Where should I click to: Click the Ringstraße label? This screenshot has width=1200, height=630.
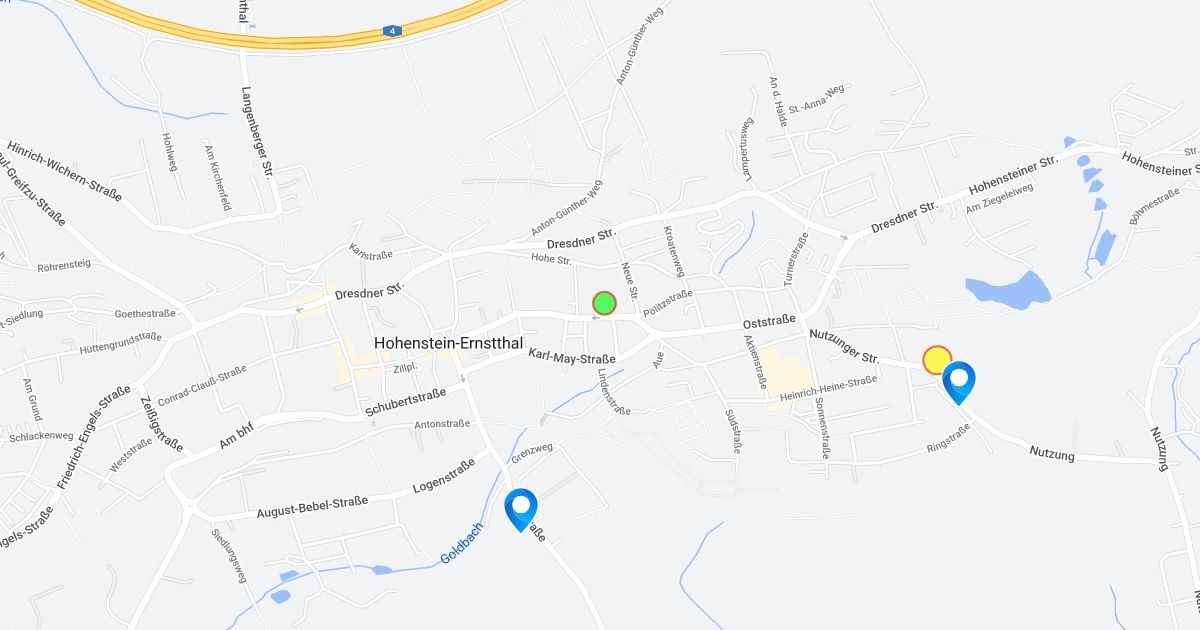point(949,436)
